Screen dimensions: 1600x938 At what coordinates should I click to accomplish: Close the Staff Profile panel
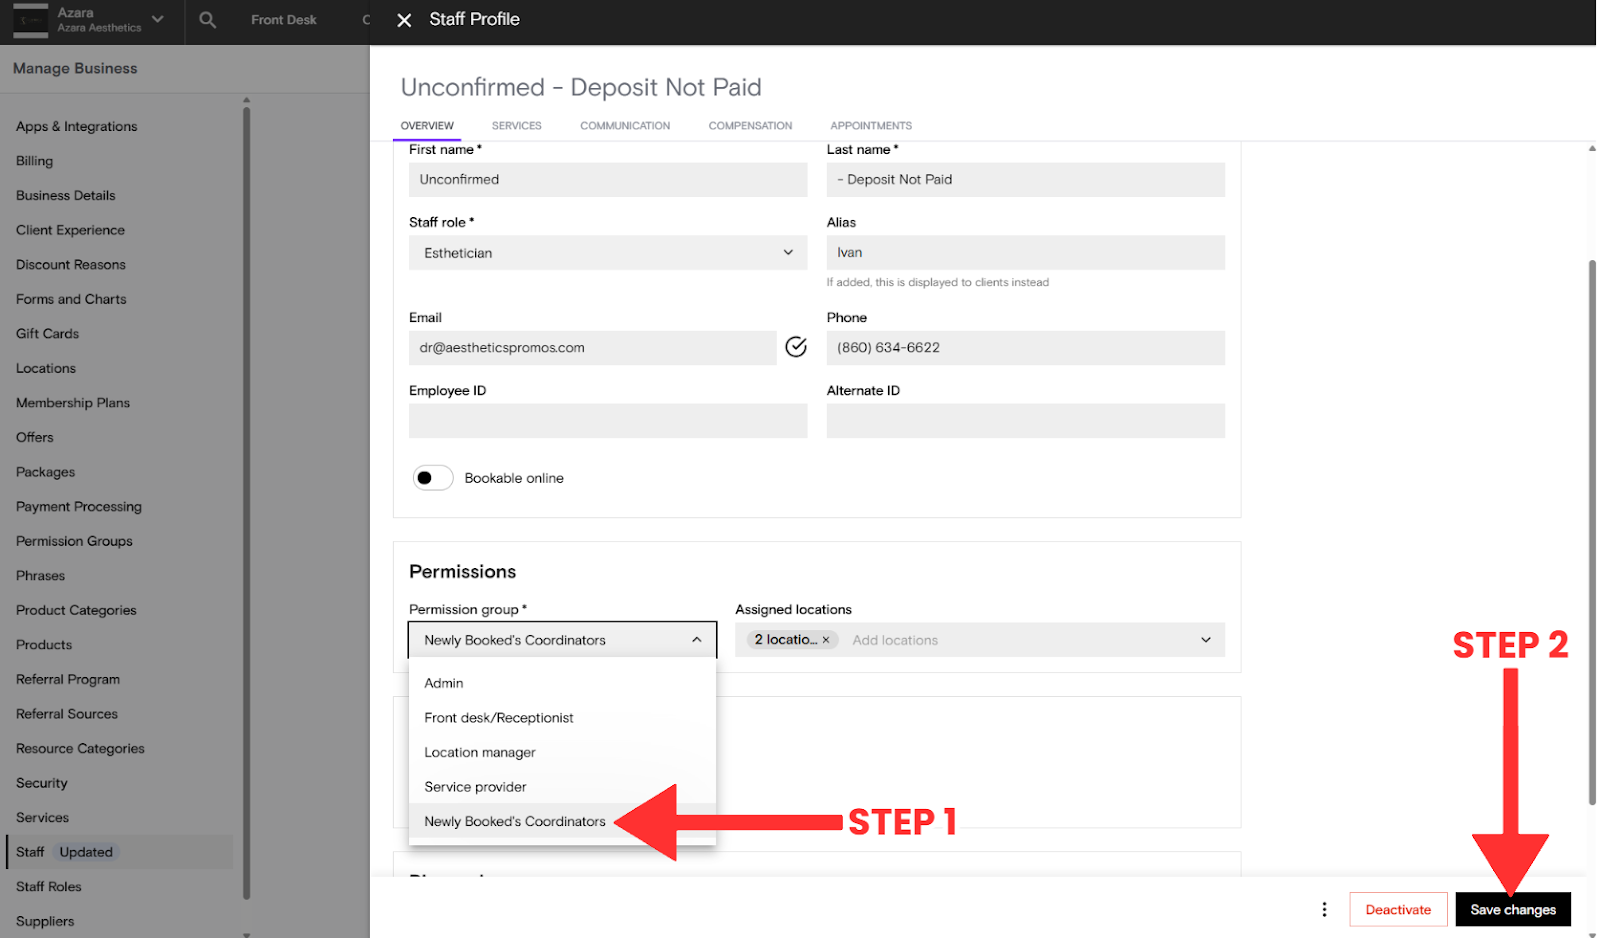(x=404, y=20)
